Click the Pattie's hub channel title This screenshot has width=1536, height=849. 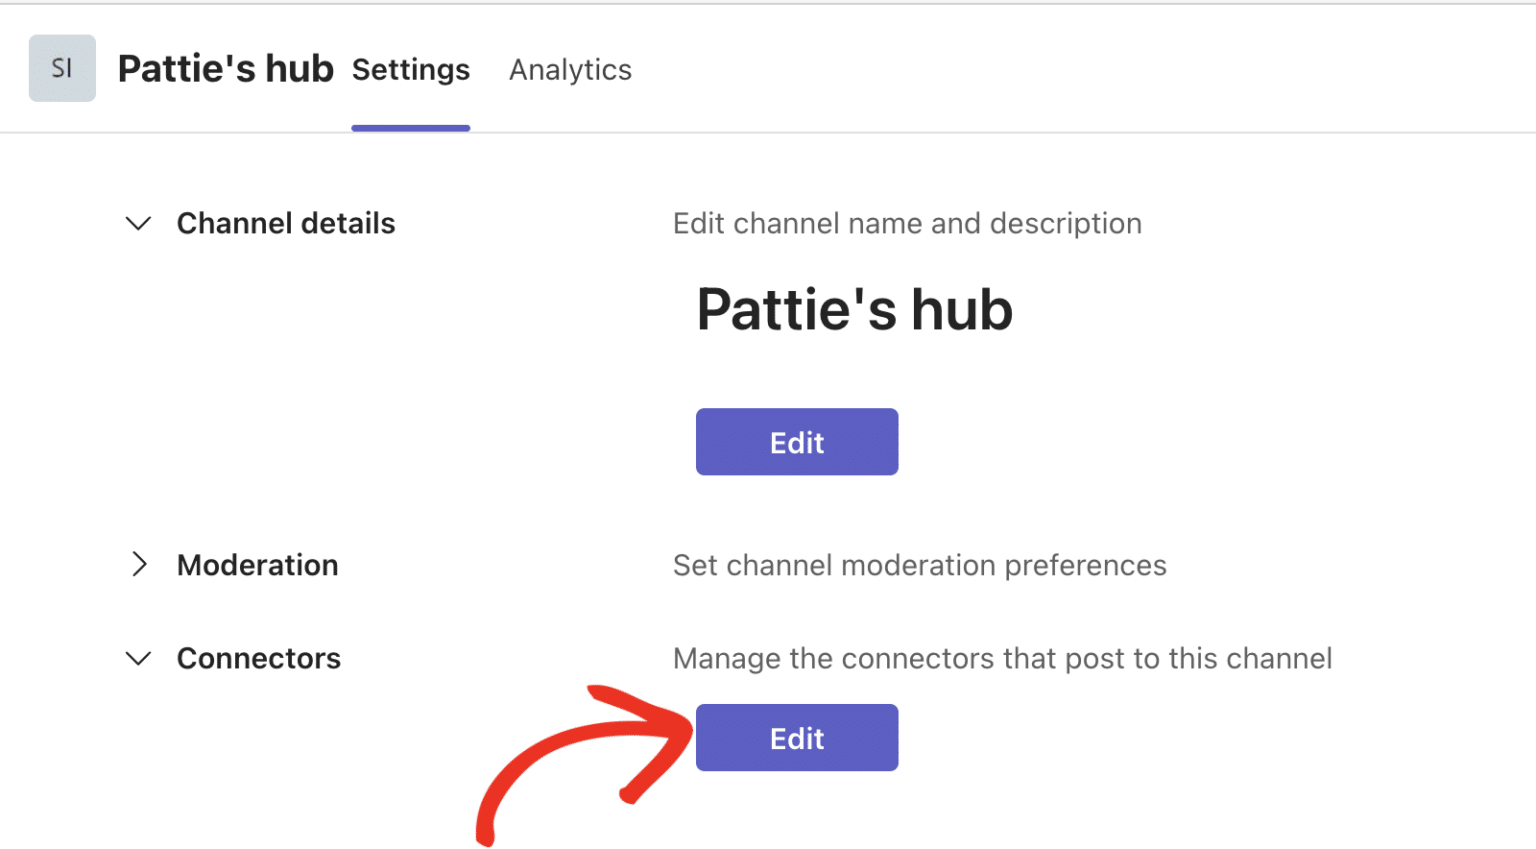[224, 68]
